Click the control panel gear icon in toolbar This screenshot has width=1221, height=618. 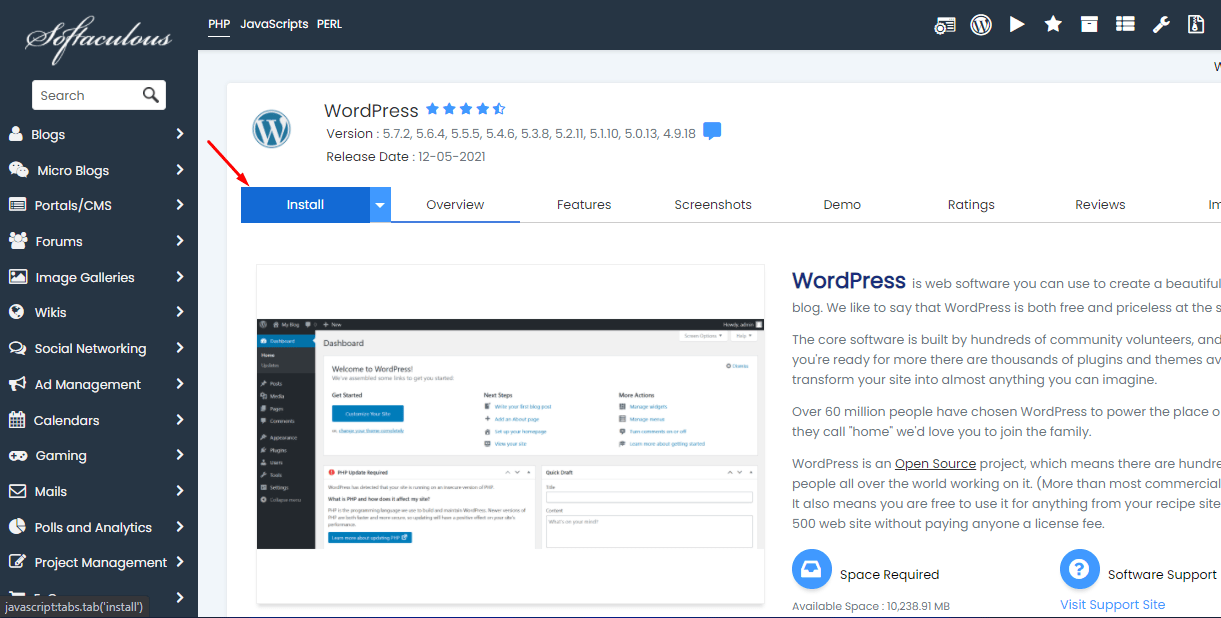pyautogui.click(x=945, y=25)
